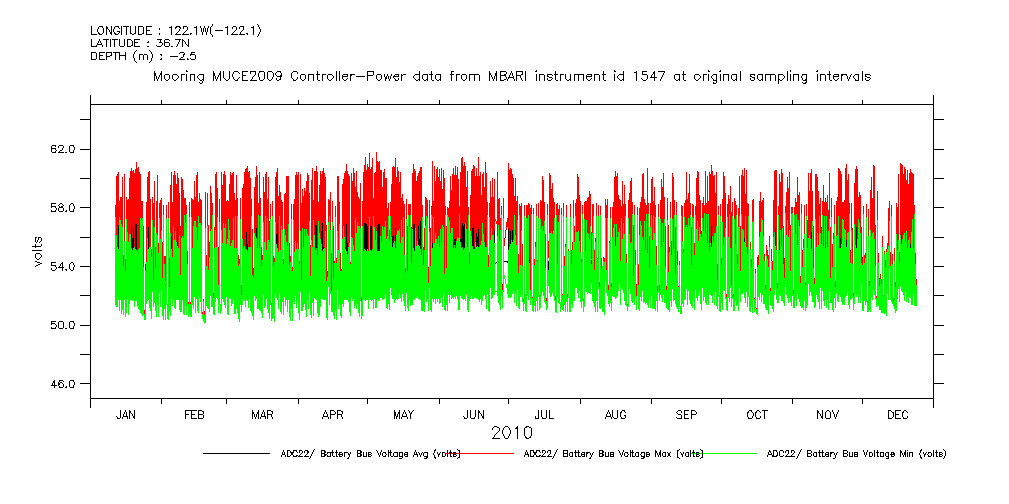Screen dimensions: 1009x504
Task: Click the Battery Bus Voltage Min legend label
Action: click(855, 454)
